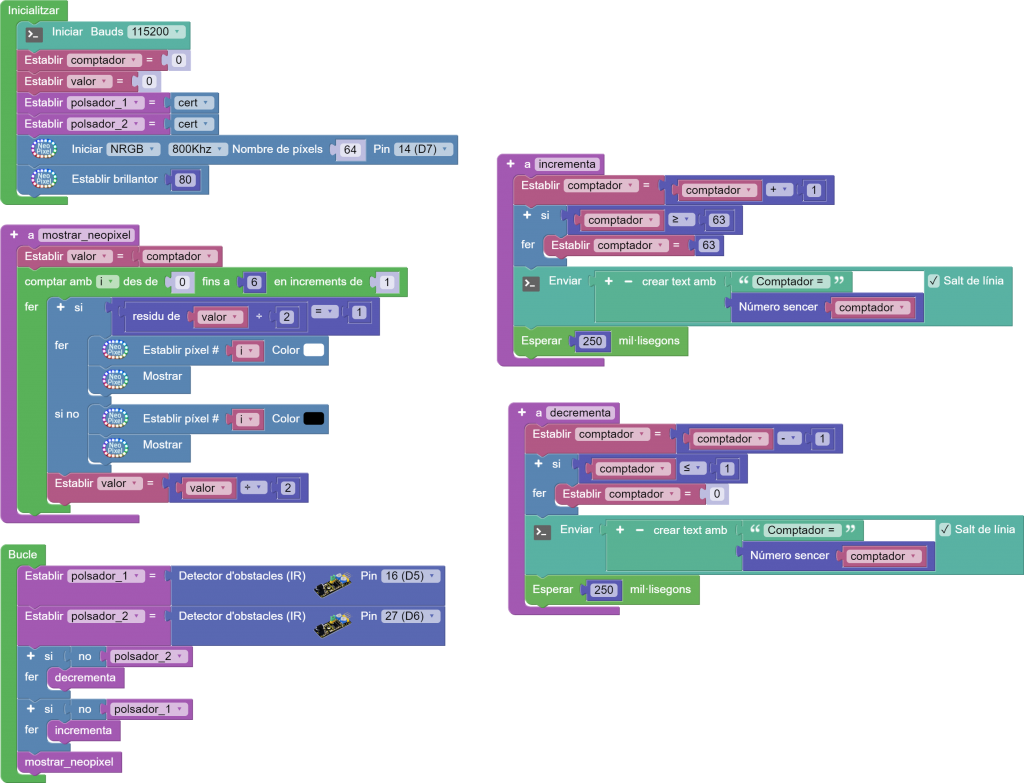Click the serial console icon in Iniciar Bauds block
This screenshot has width=1024, height=783.
coord(33,33)
